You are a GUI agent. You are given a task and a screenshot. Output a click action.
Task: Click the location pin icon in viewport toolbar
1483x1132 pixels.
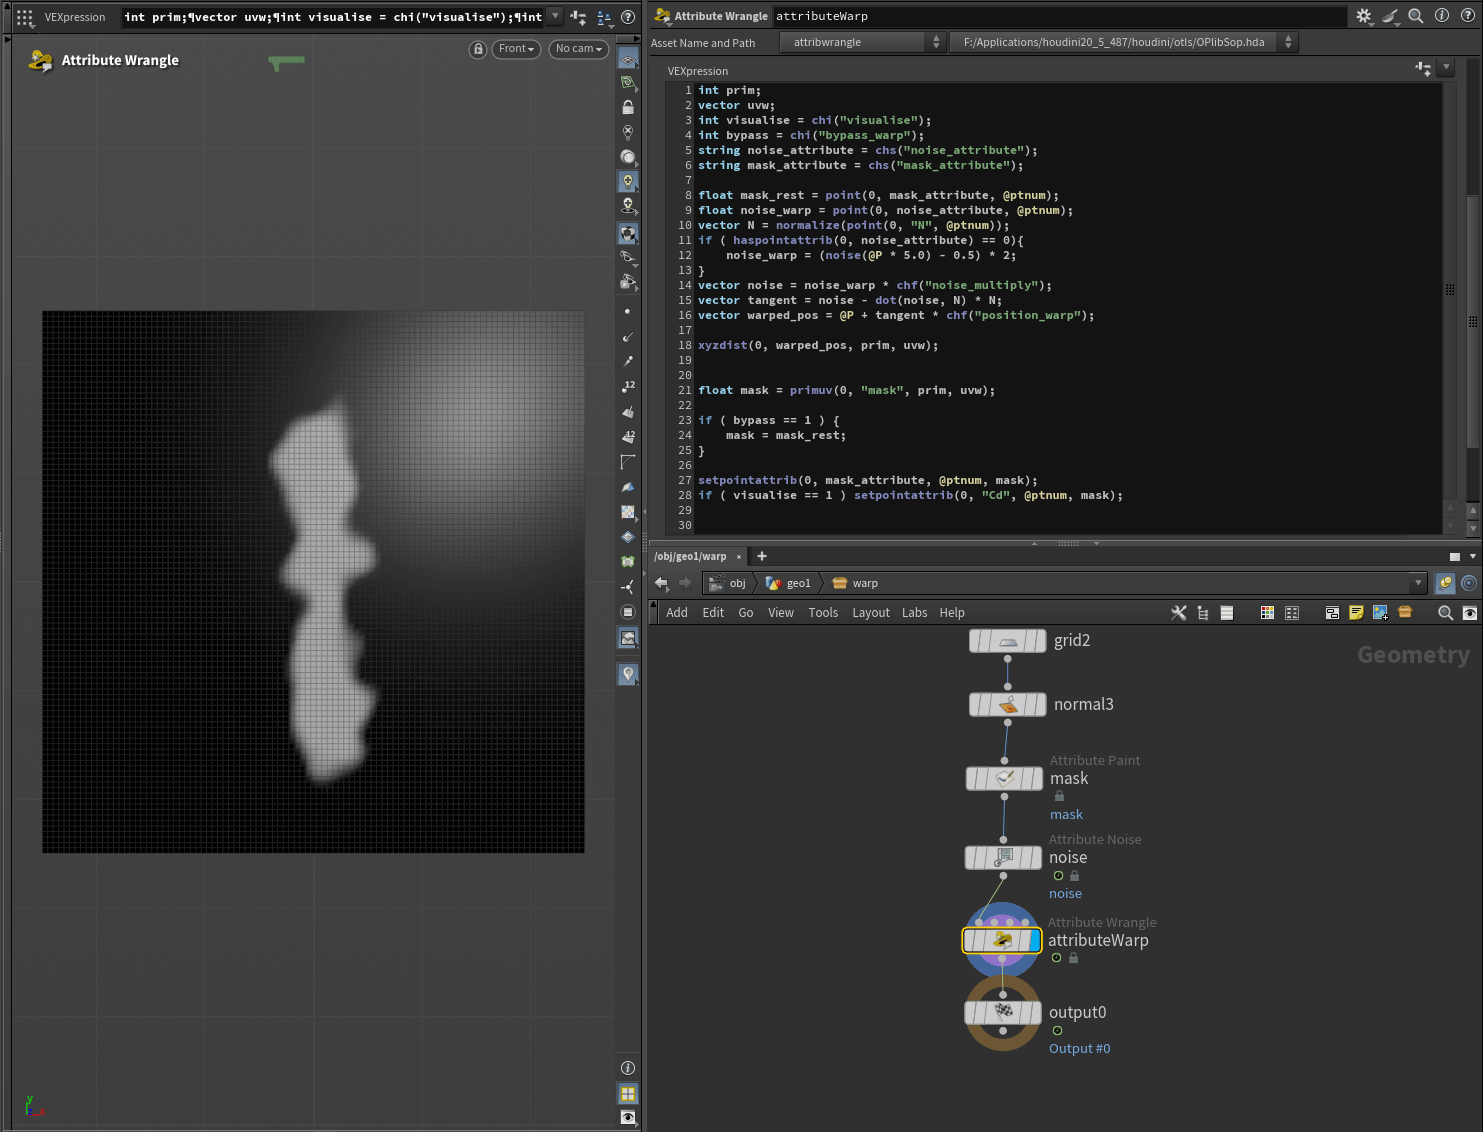[x=628, y=675]
